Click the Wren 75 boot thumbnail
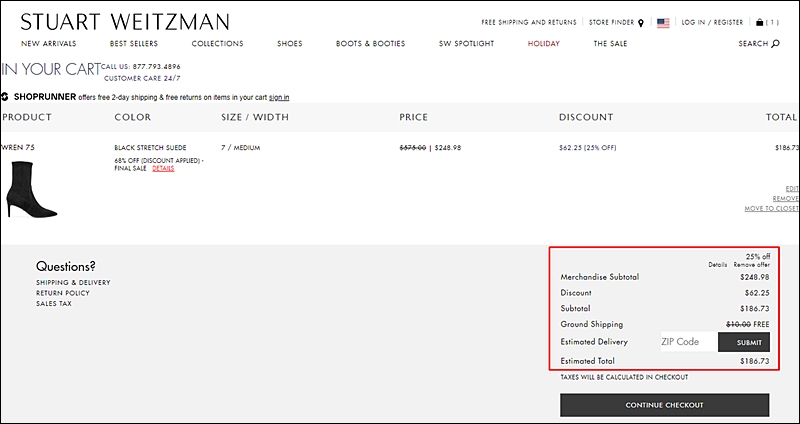The height and width of the screenshot is (424, 800). coord(32,189)
